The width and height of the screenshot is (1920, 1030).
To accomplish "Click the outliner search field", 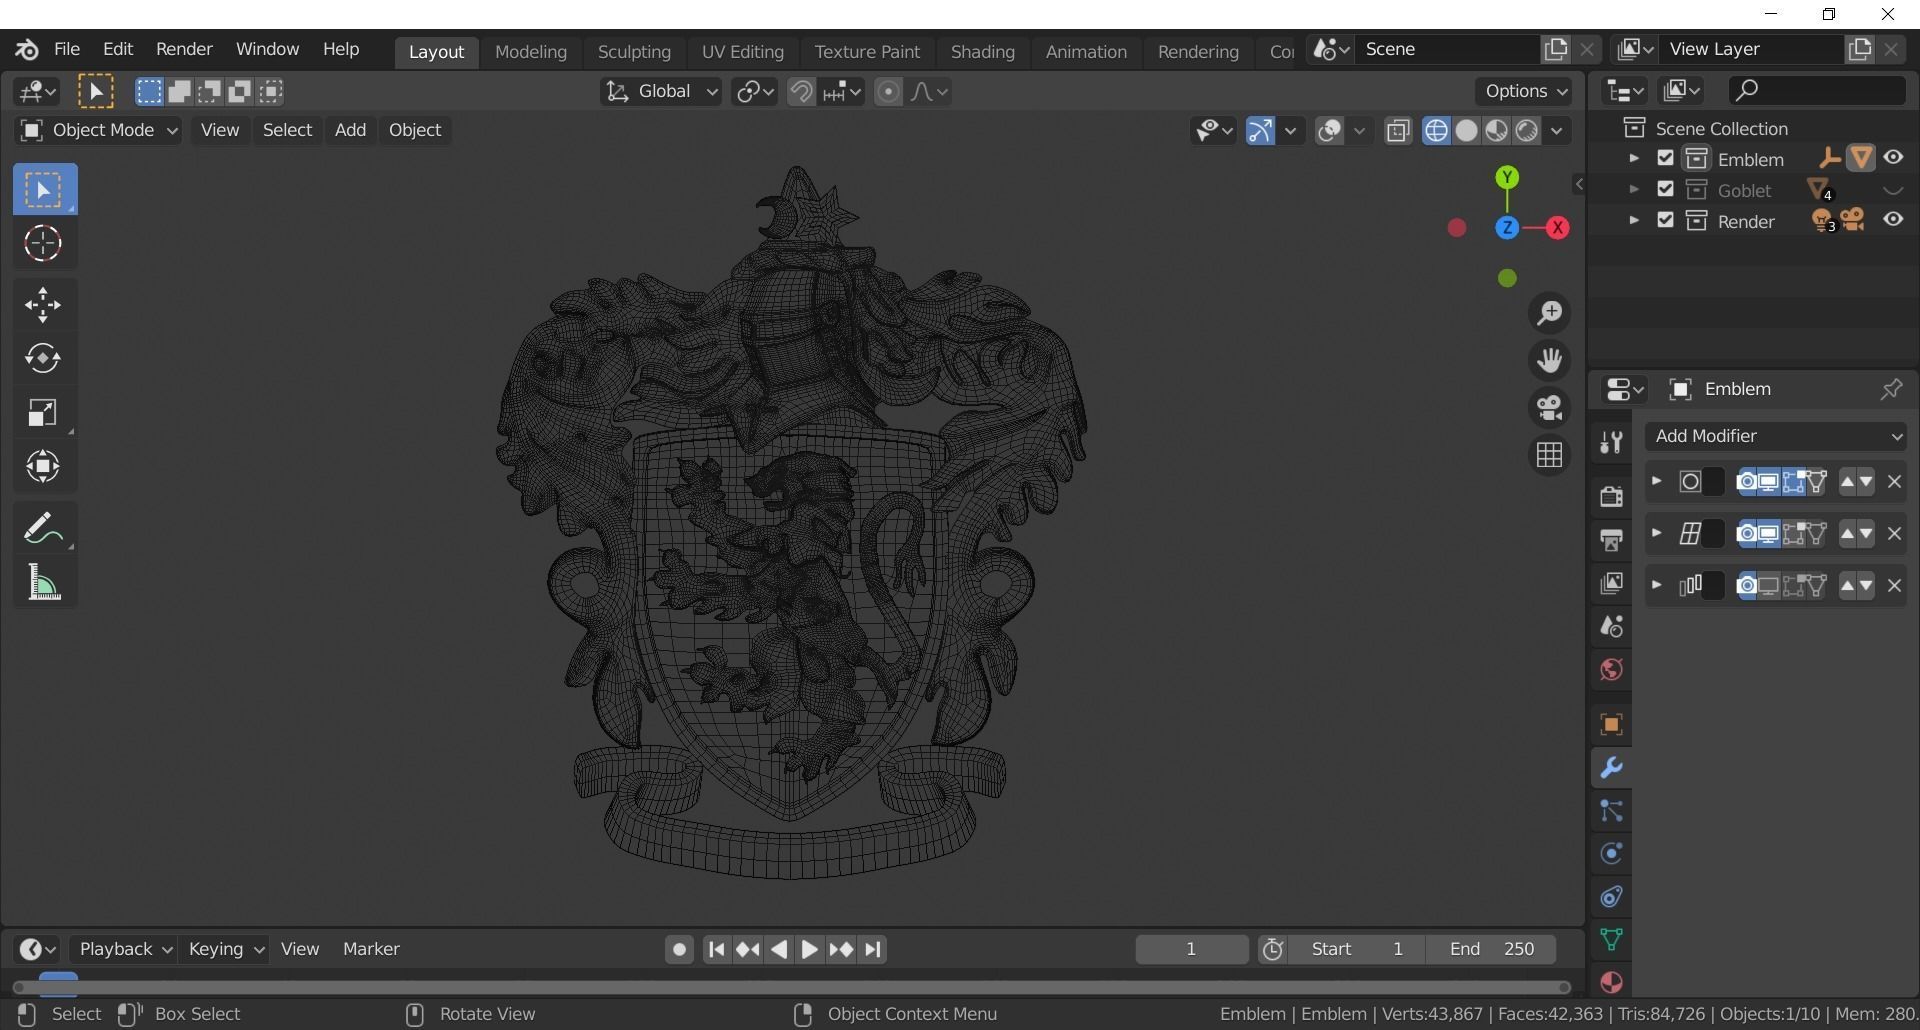I will (x=1816, y=90).
